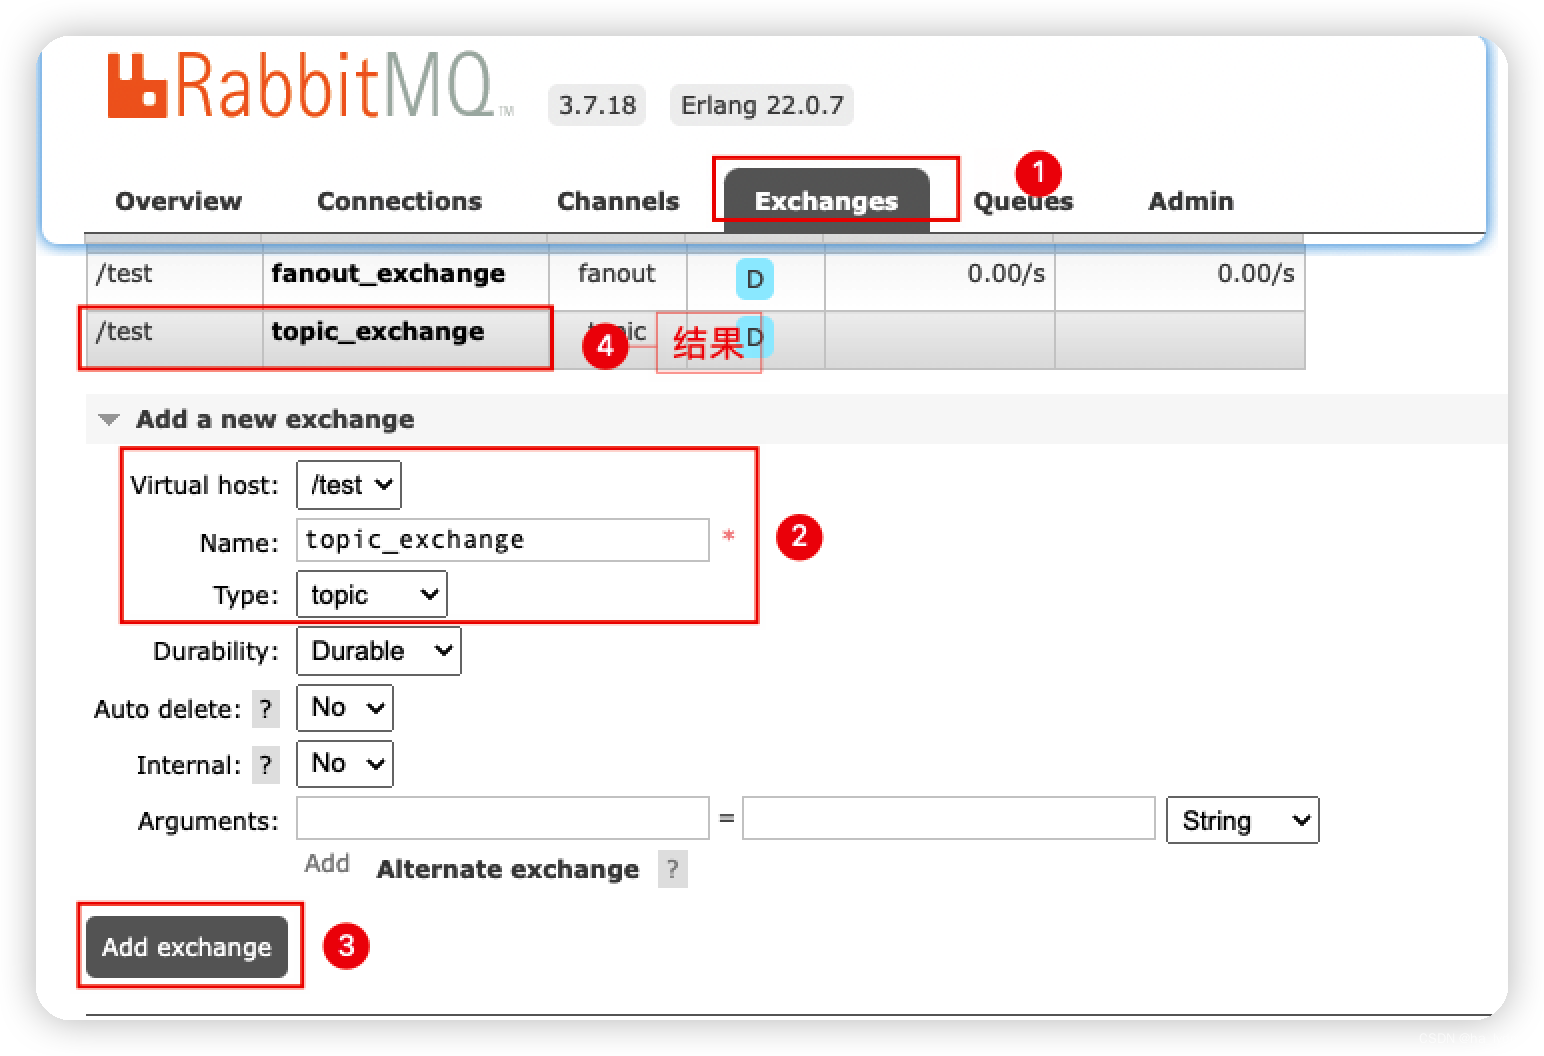Open the Type dropdown showing topic

[x=372, y=595]
